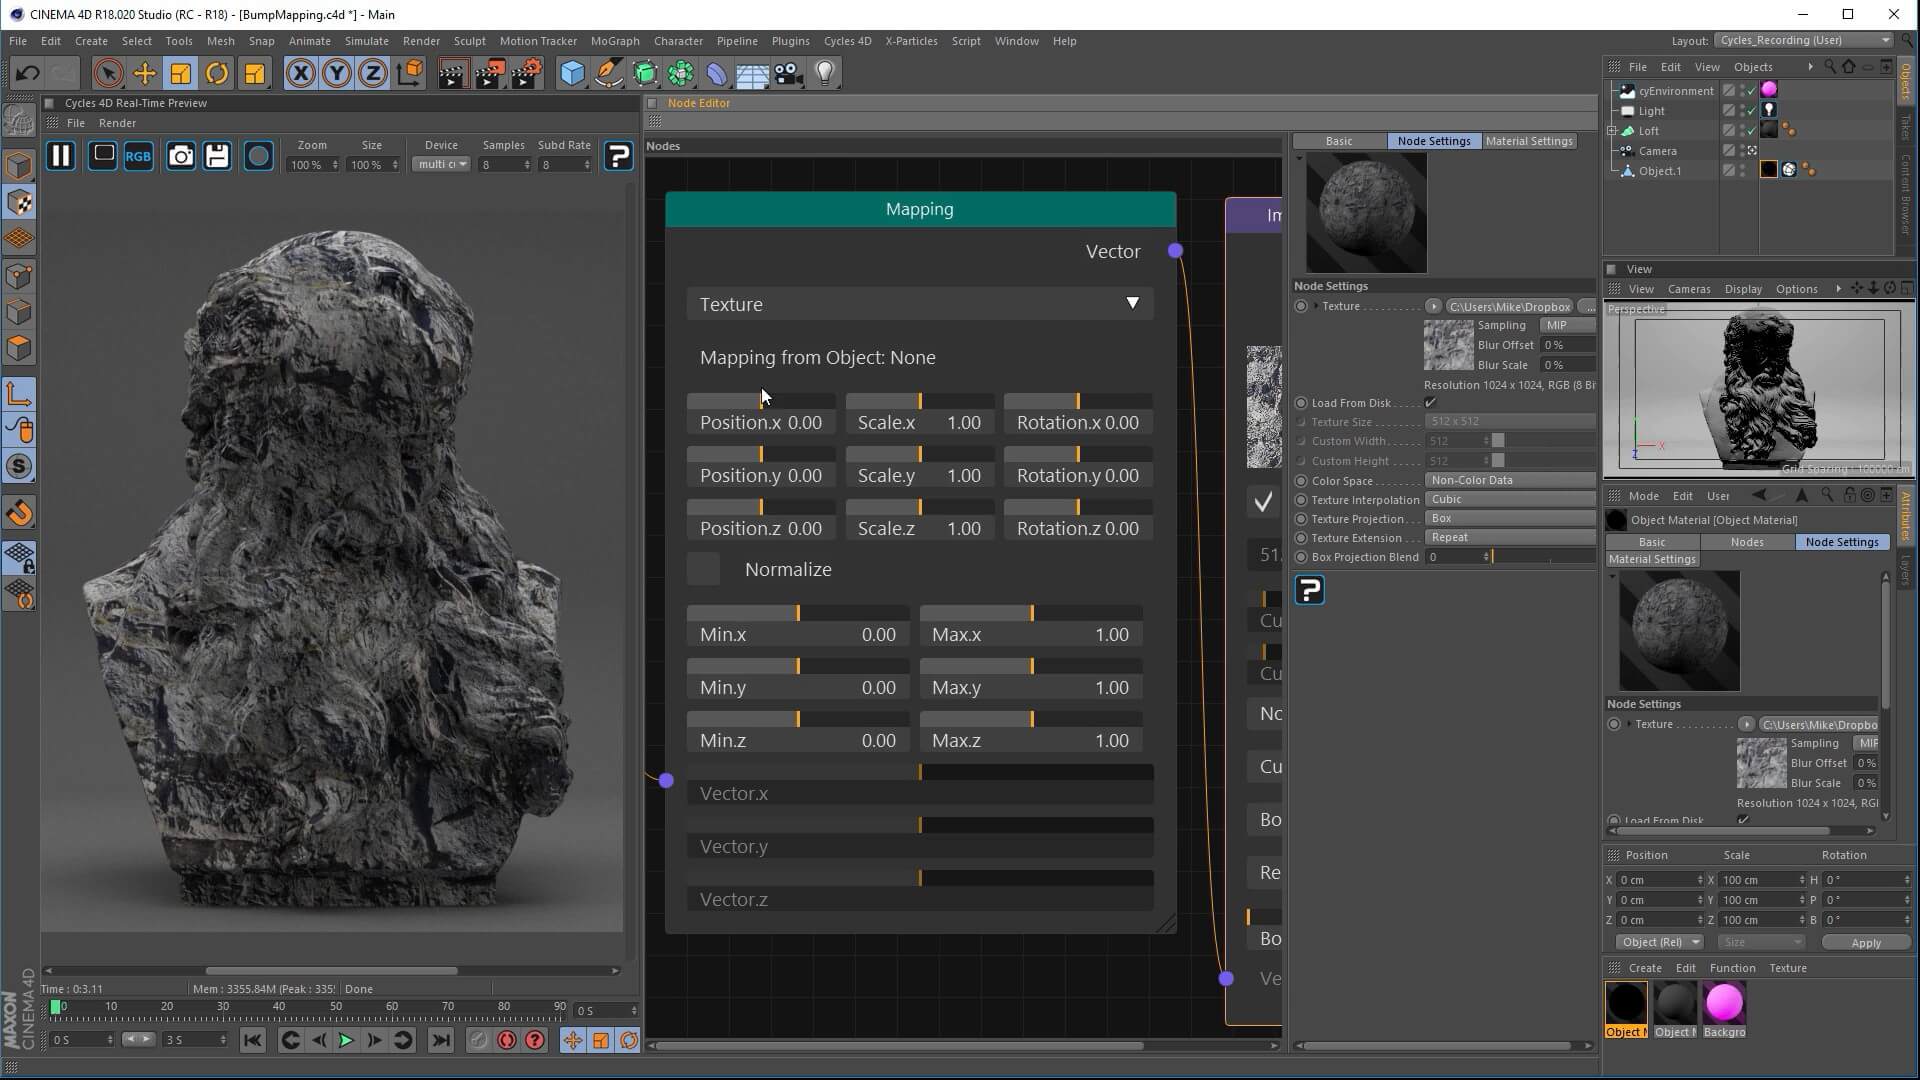The image size is (1920, 1080).
Task: Switch to the Material Settings tab
Action: pos(1529,141)
